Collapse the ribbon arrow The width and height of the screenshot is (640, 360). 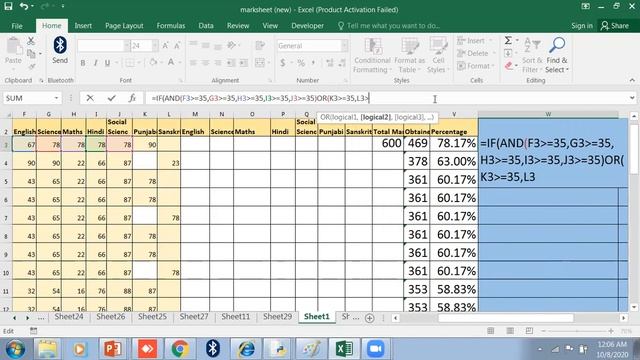(x=632, y=80)
